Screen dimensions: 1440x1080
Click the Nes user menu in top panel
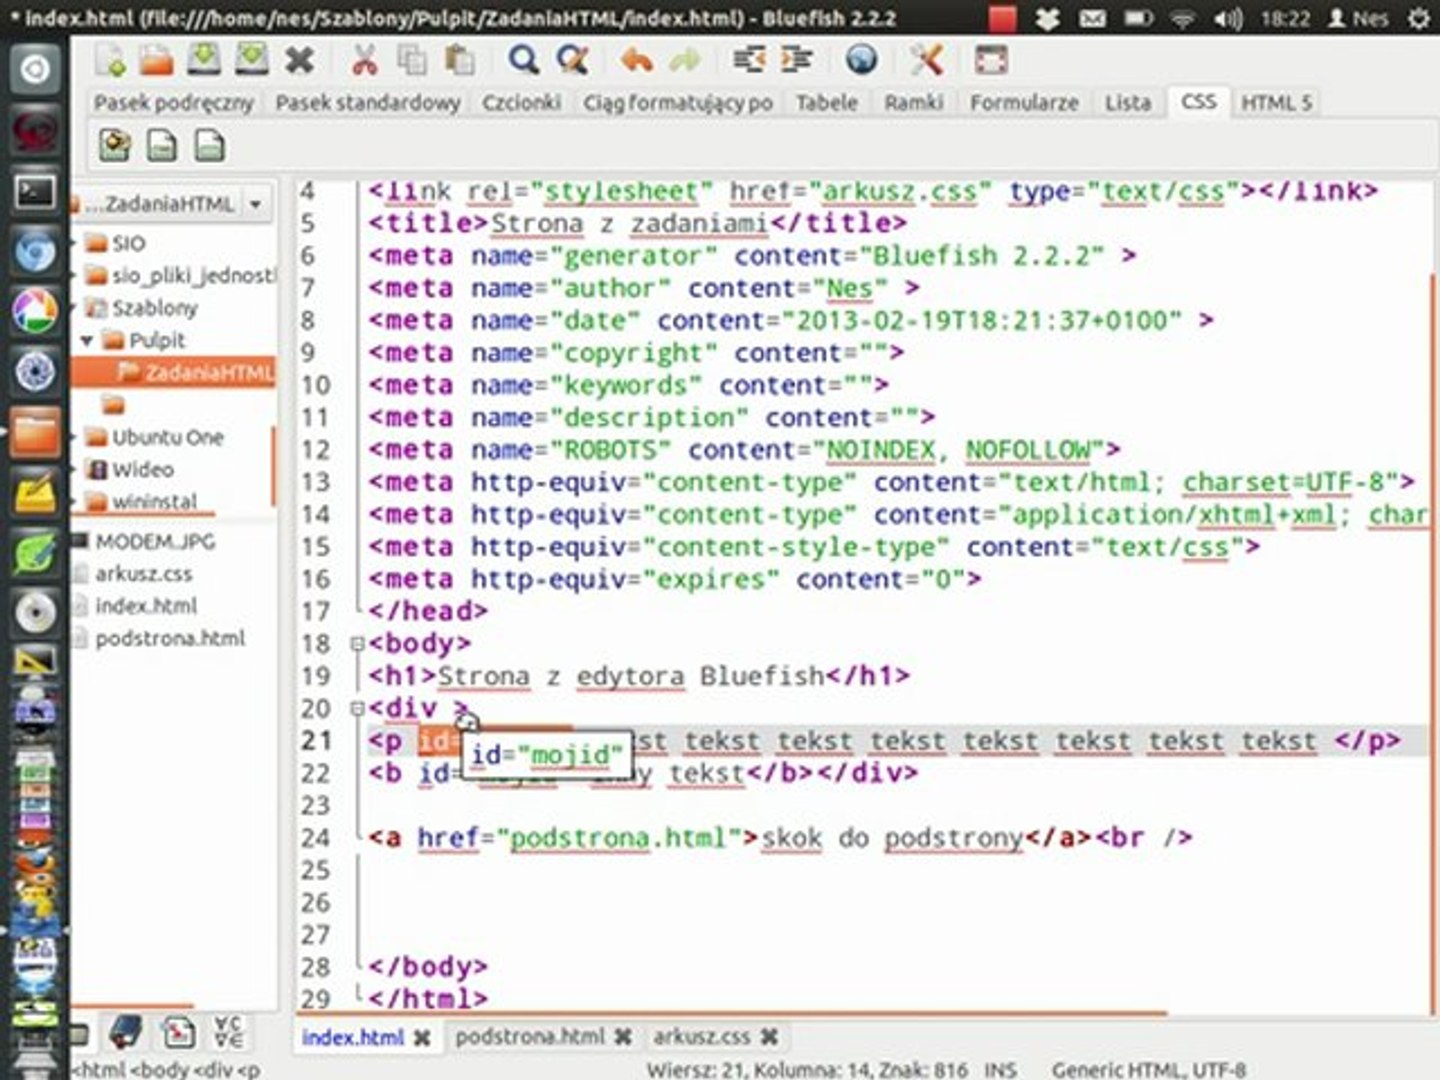click(x=1358, y=18)
